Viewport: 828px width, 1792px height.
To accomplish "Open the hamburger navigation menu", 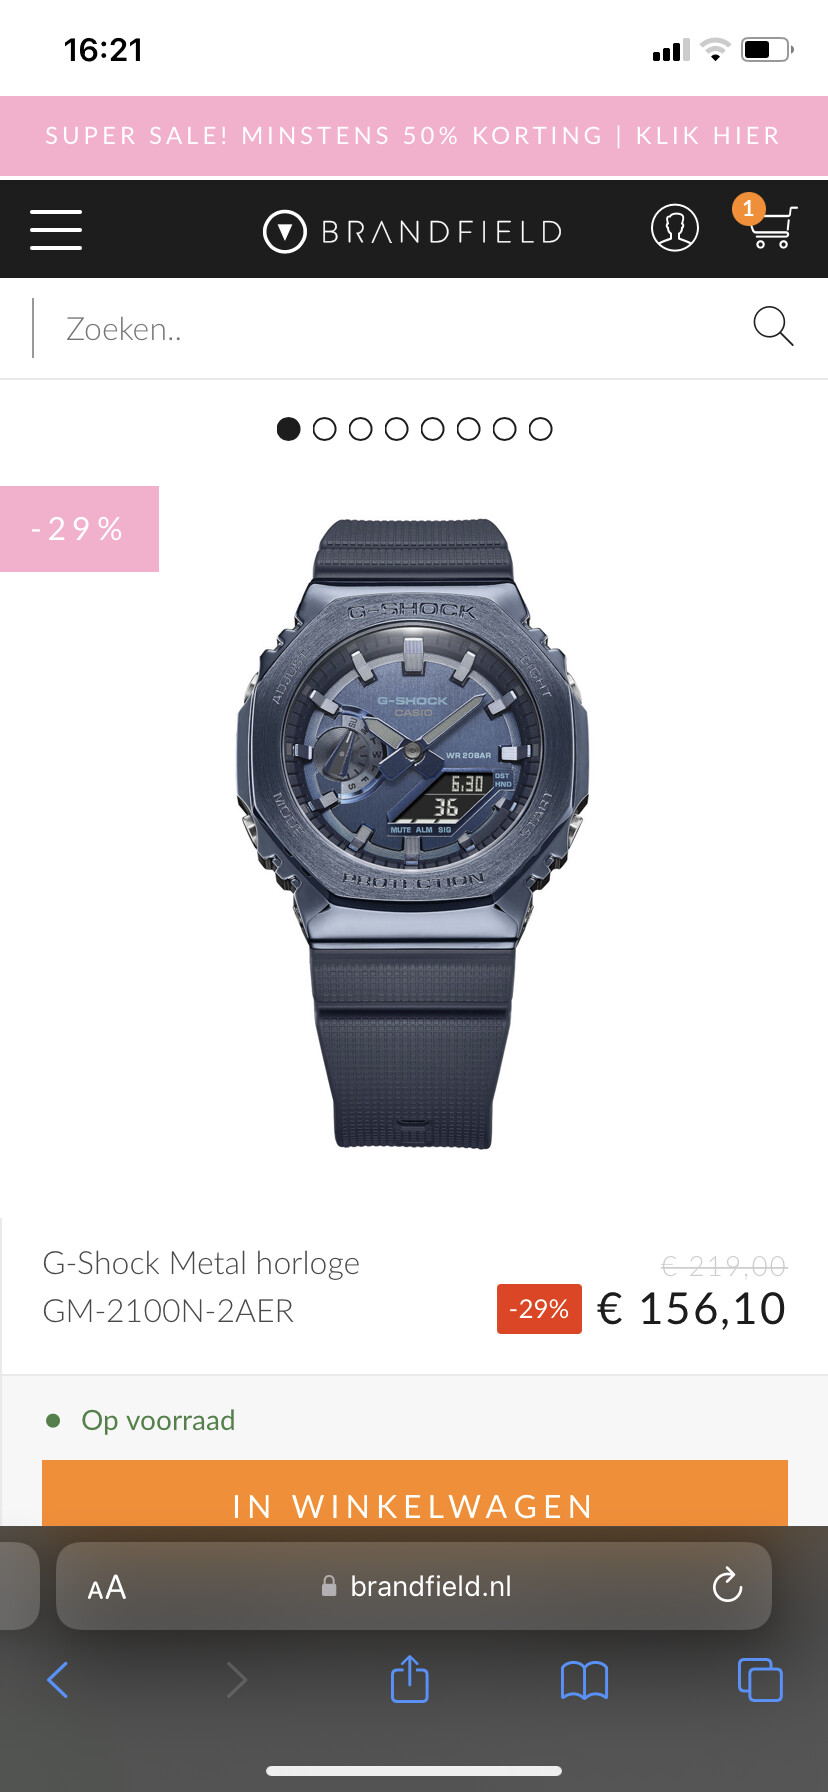I will 56,230.
